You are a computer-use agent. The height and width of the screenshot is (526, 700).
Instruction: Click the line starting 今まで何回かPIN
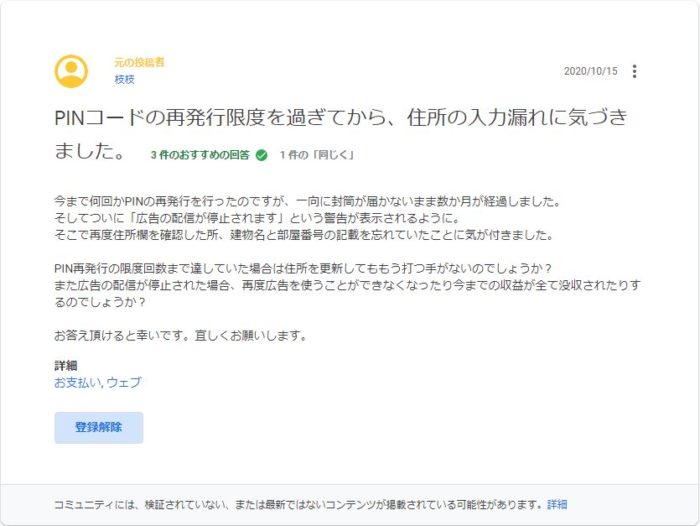[308, 201]
